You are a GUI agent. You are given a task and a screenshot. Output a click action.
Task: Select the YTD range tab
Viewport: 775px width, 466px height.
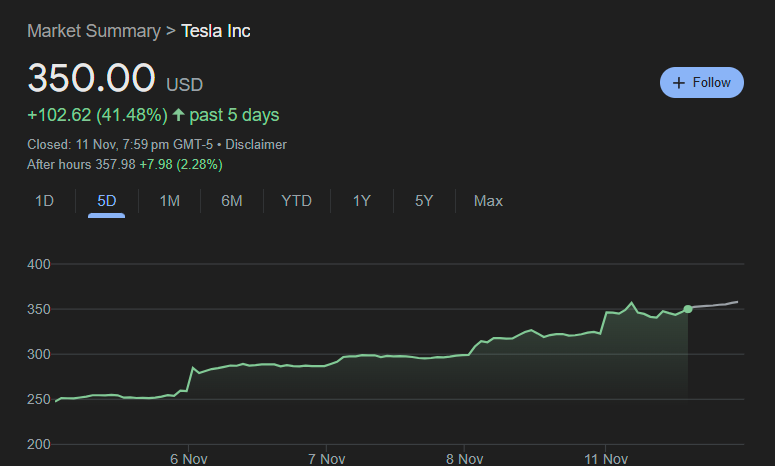(x=296, y=201)
